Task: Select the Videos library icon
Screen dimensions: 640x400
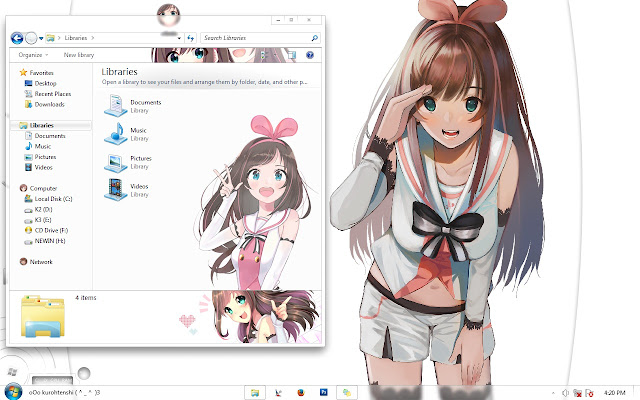Action: (116, 190)
